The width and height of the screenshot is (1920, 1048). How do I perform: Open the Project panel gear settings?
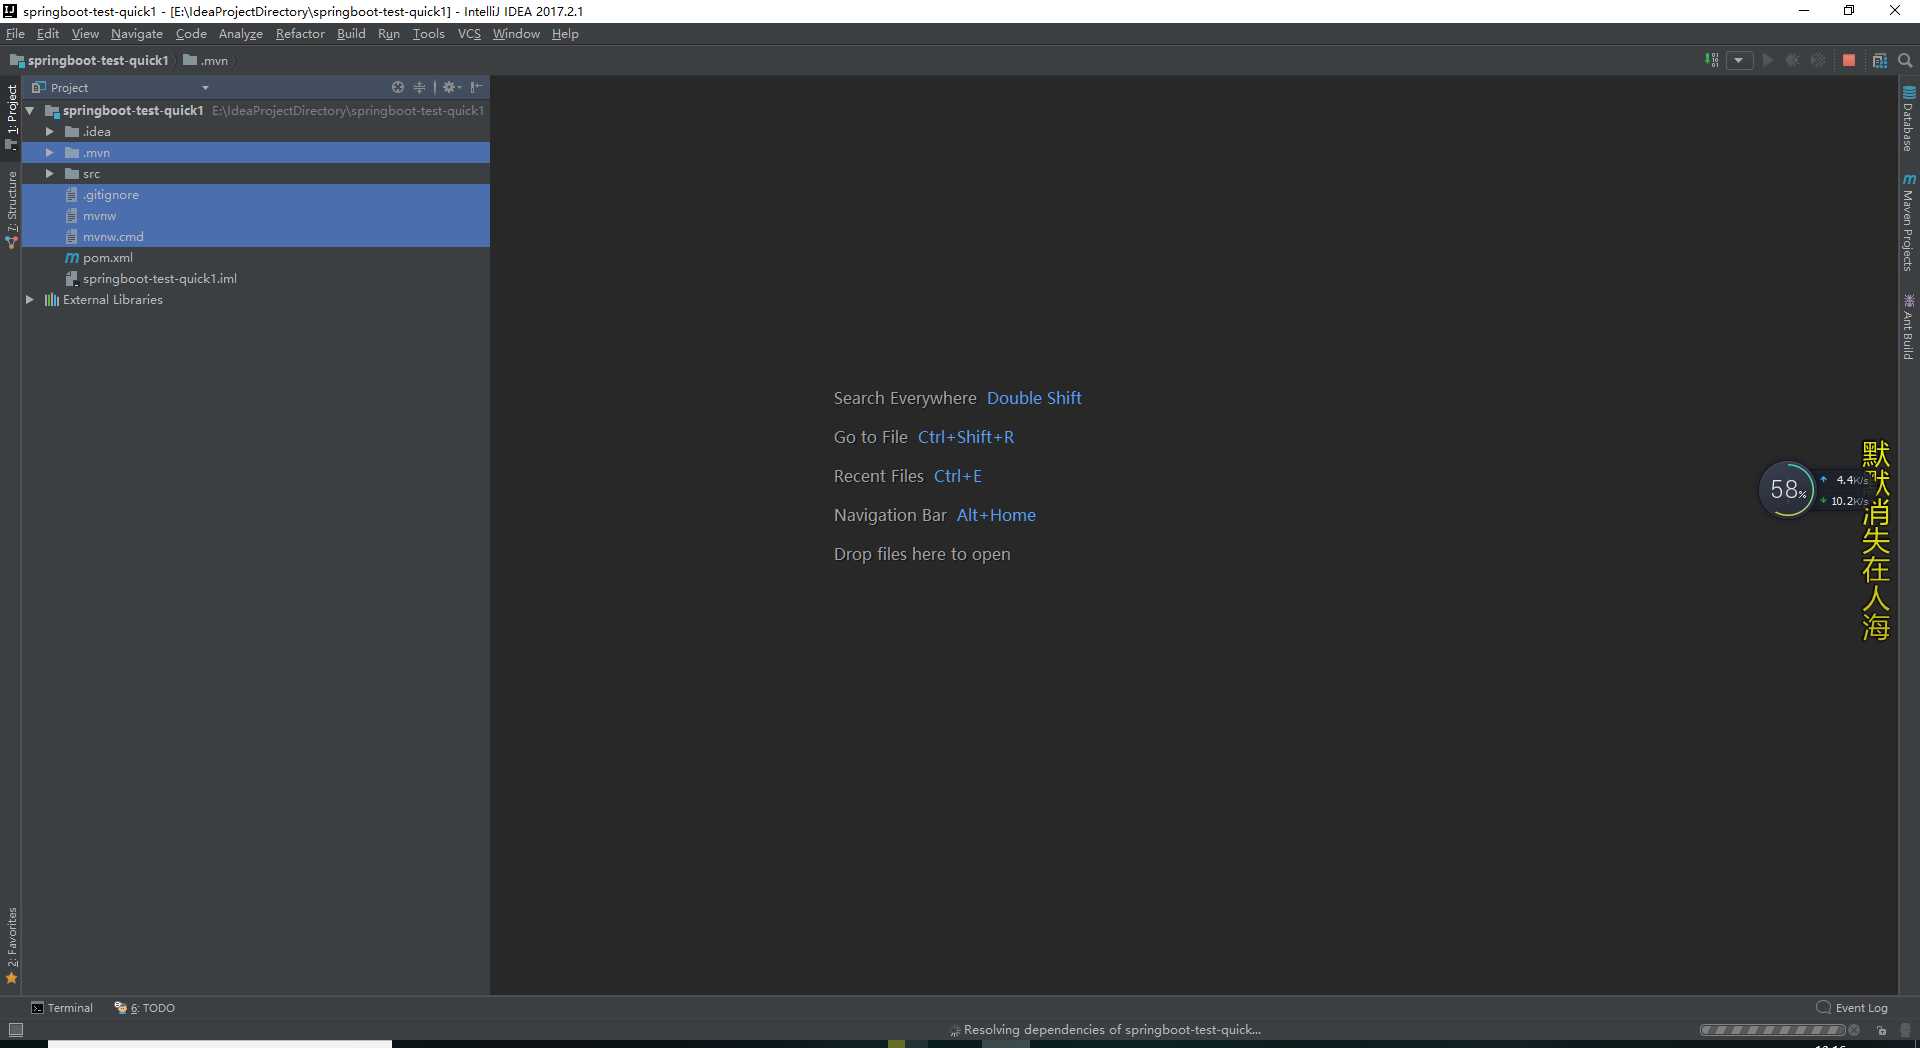(x=451, y=87)
